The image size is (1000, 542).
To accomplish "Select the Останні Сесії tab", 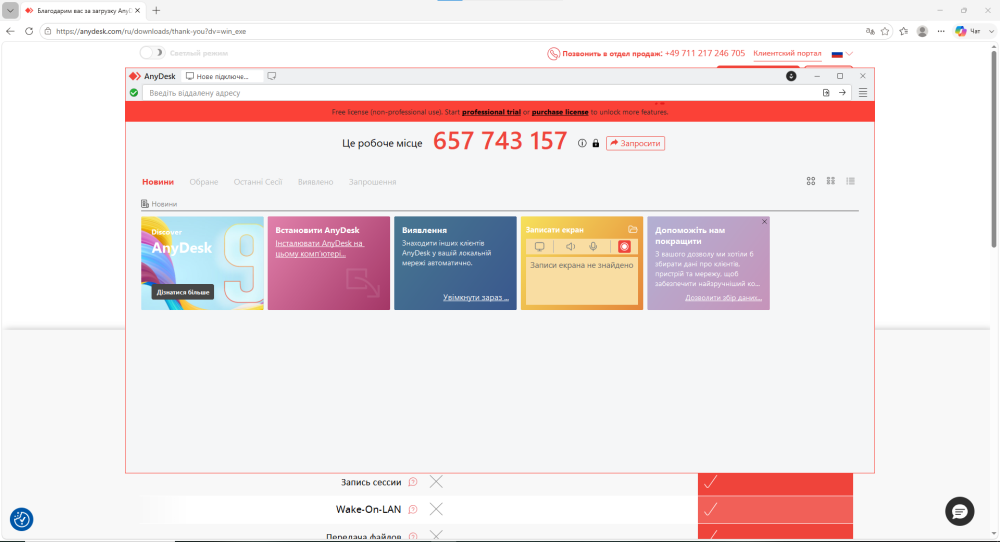I will click(x=258, y=182).
